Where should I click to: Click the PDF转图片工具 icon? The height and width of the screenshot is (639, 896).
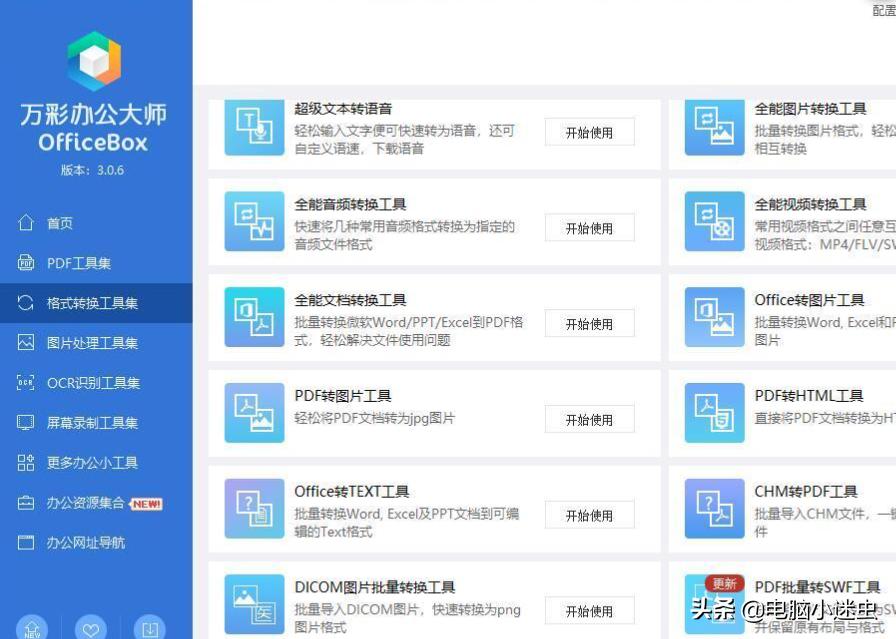(254, 412)
